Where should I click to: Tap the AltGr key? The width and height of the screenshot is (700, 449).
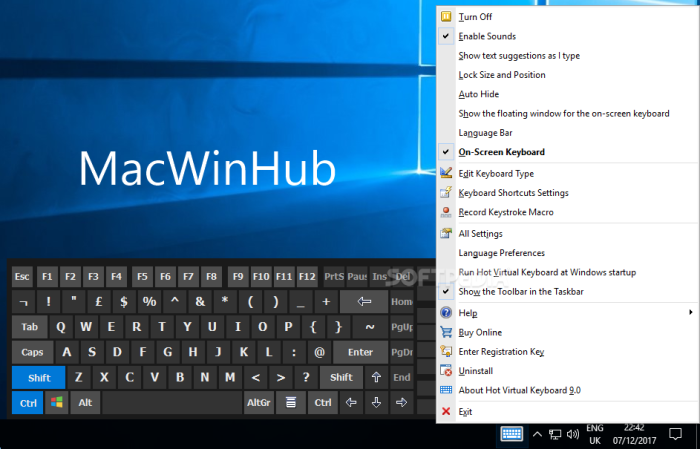pos(258,403)
